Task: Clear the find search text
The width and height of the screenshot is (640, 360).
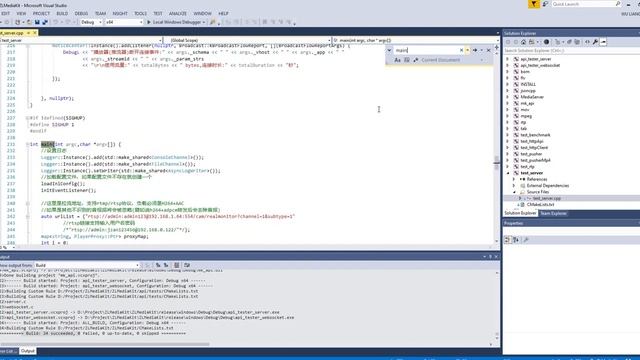Action: 462,50
